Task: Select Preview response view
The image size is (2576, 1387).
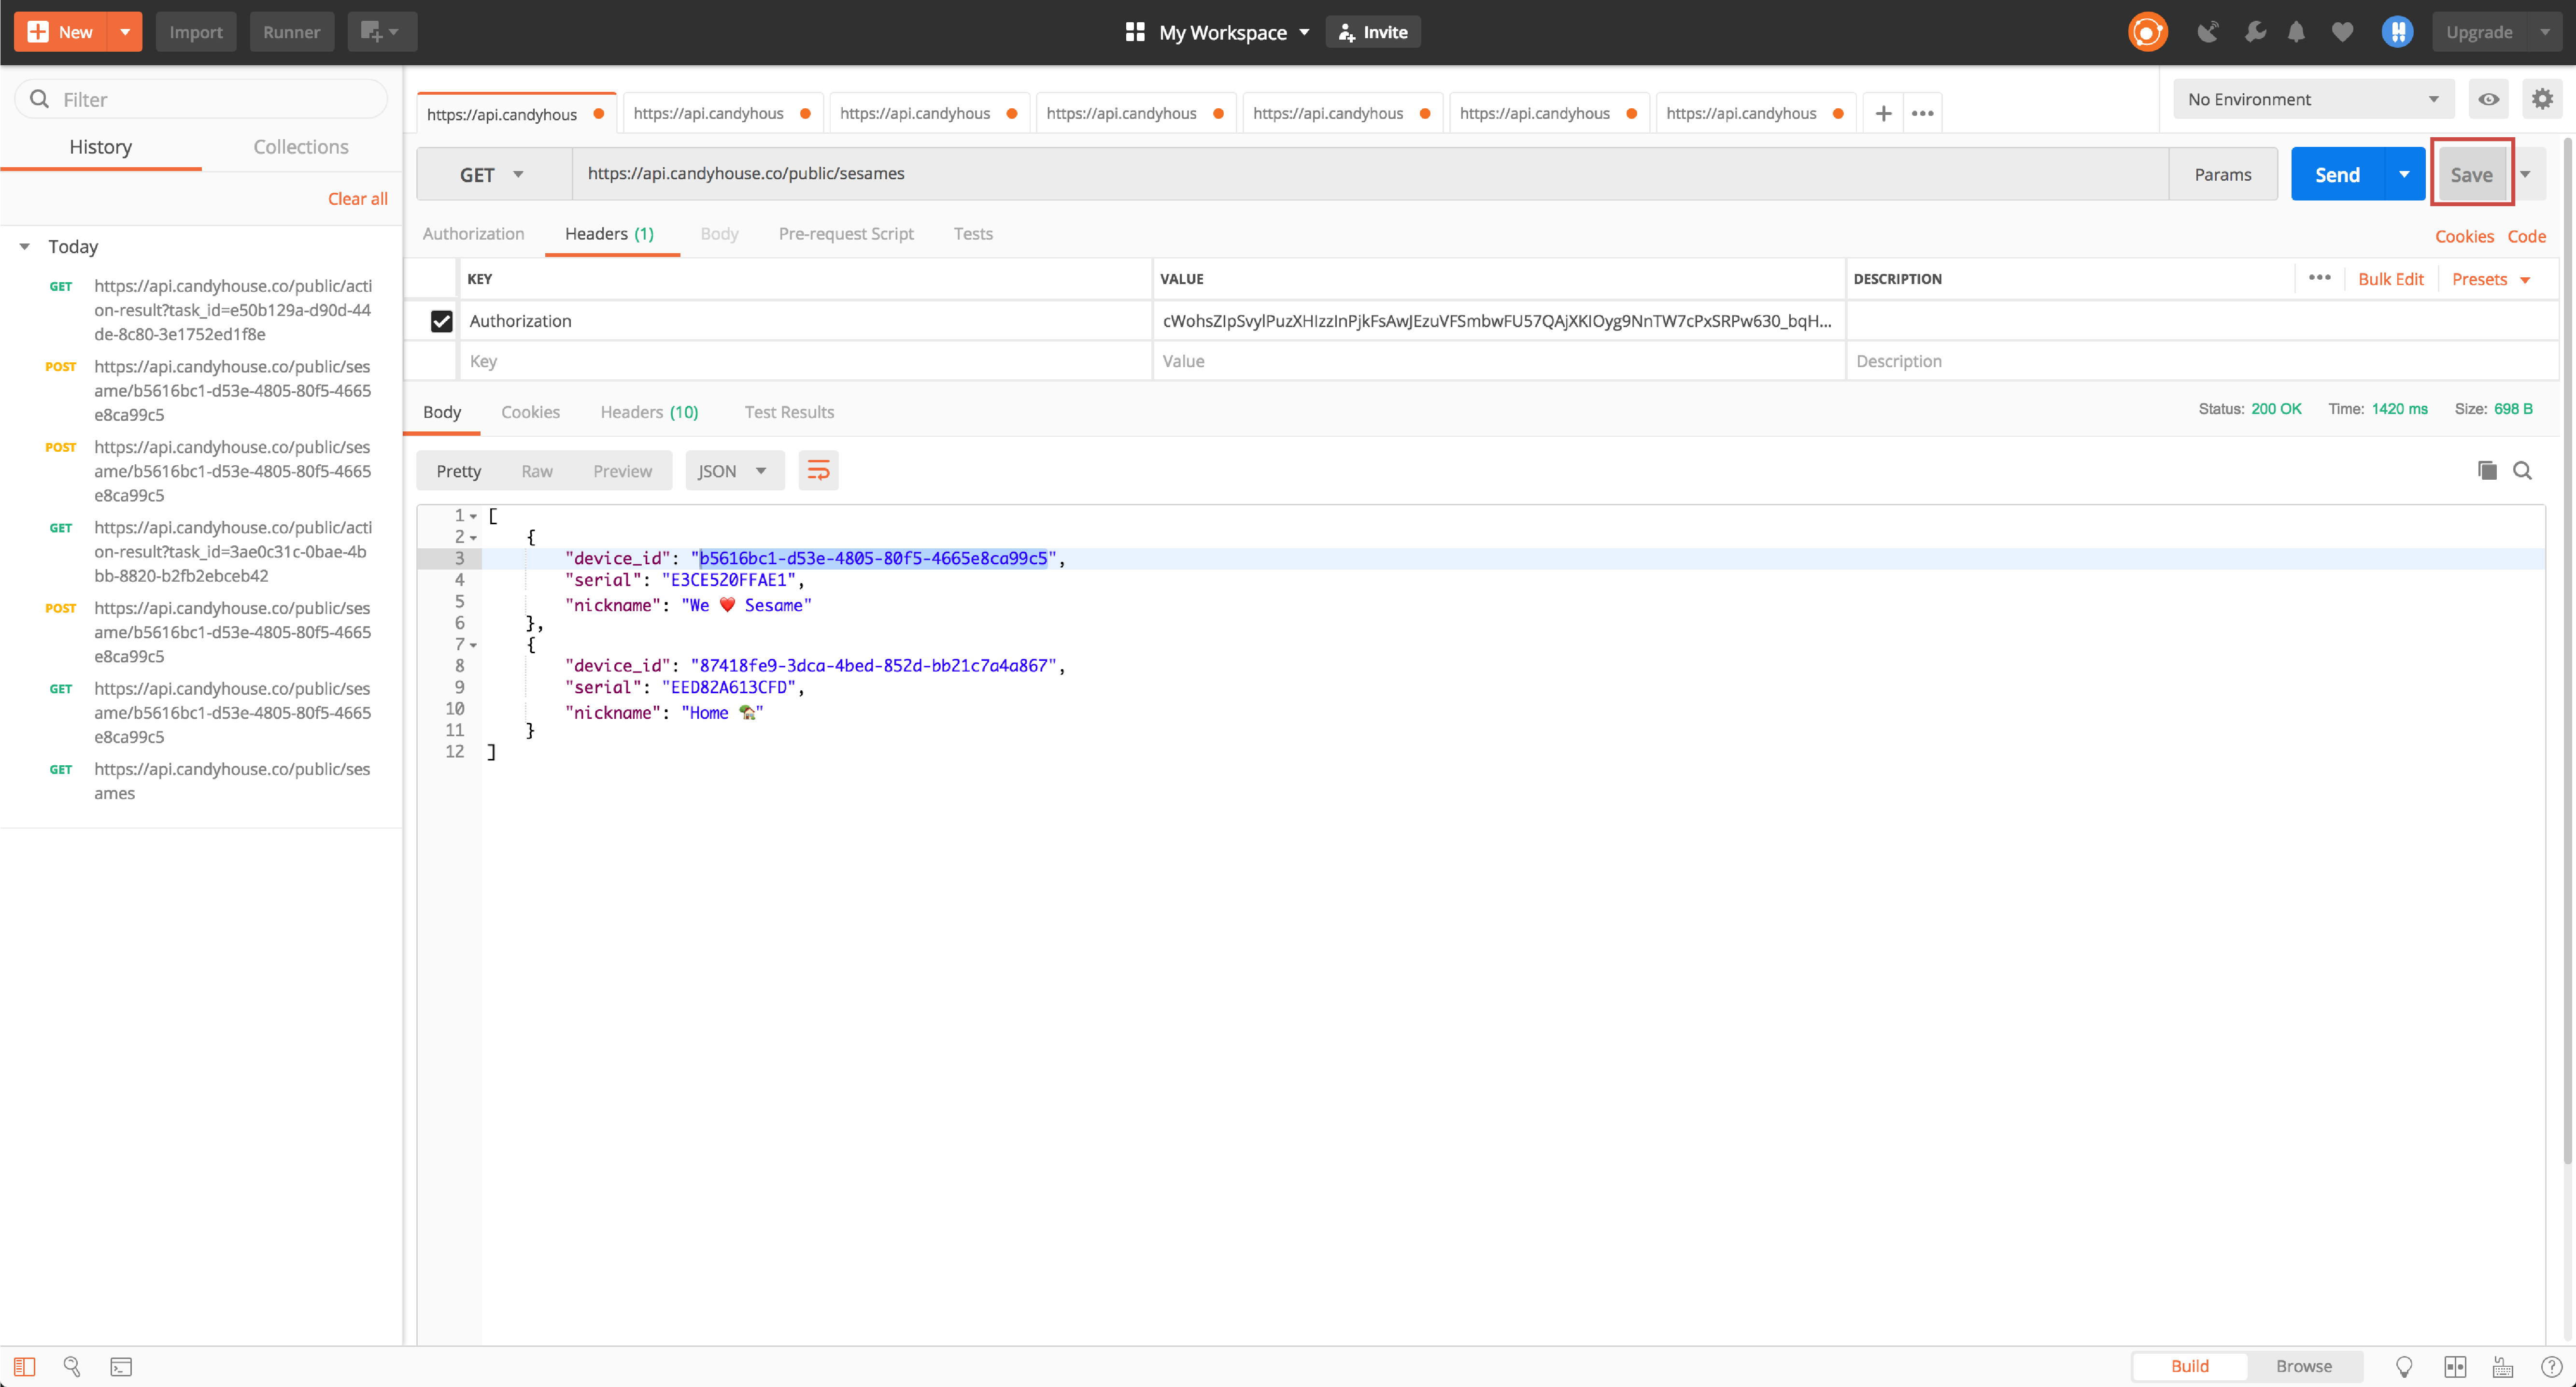Action: point(622,471)
